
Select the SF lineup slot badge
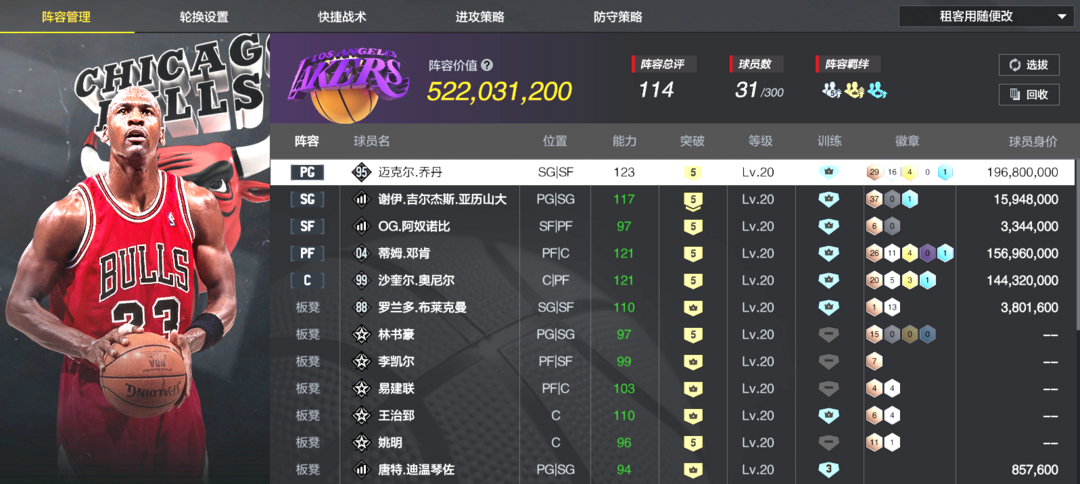point(307,227)
